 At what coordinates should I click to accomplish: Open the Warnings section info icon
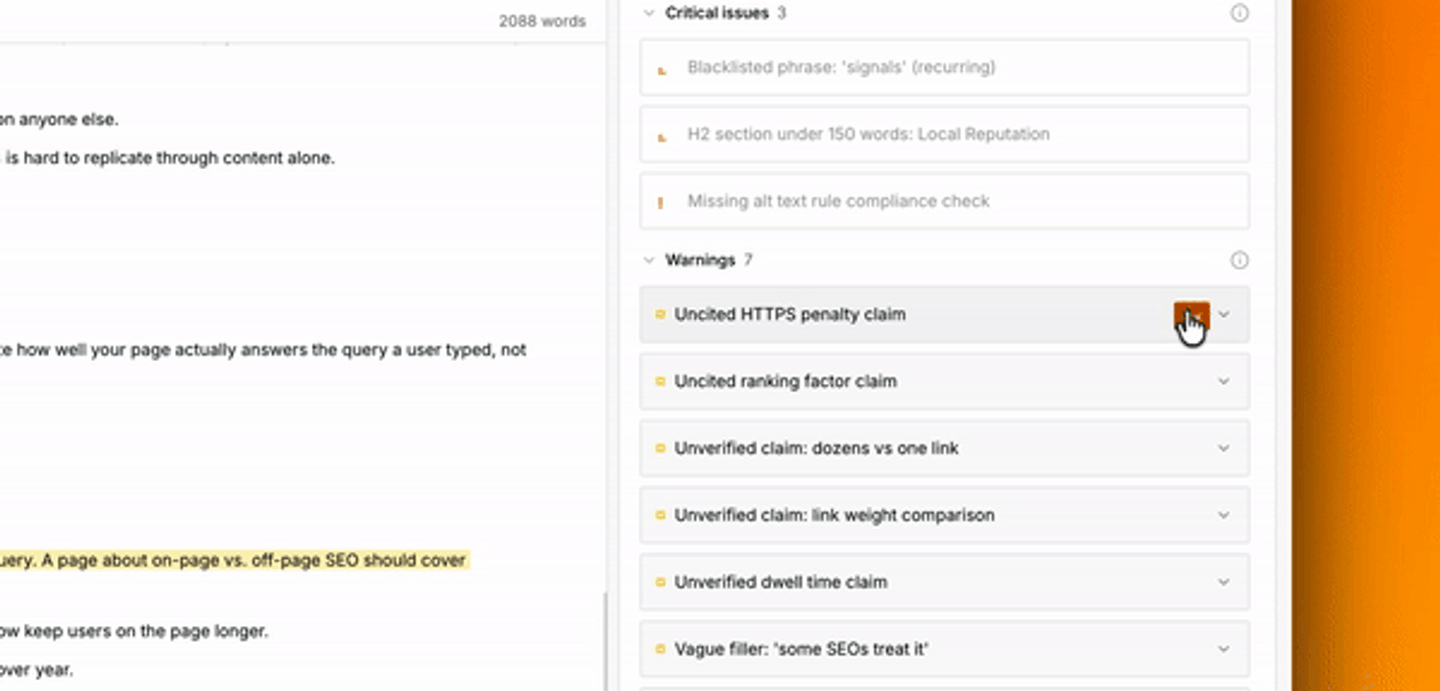point(1239,260)
